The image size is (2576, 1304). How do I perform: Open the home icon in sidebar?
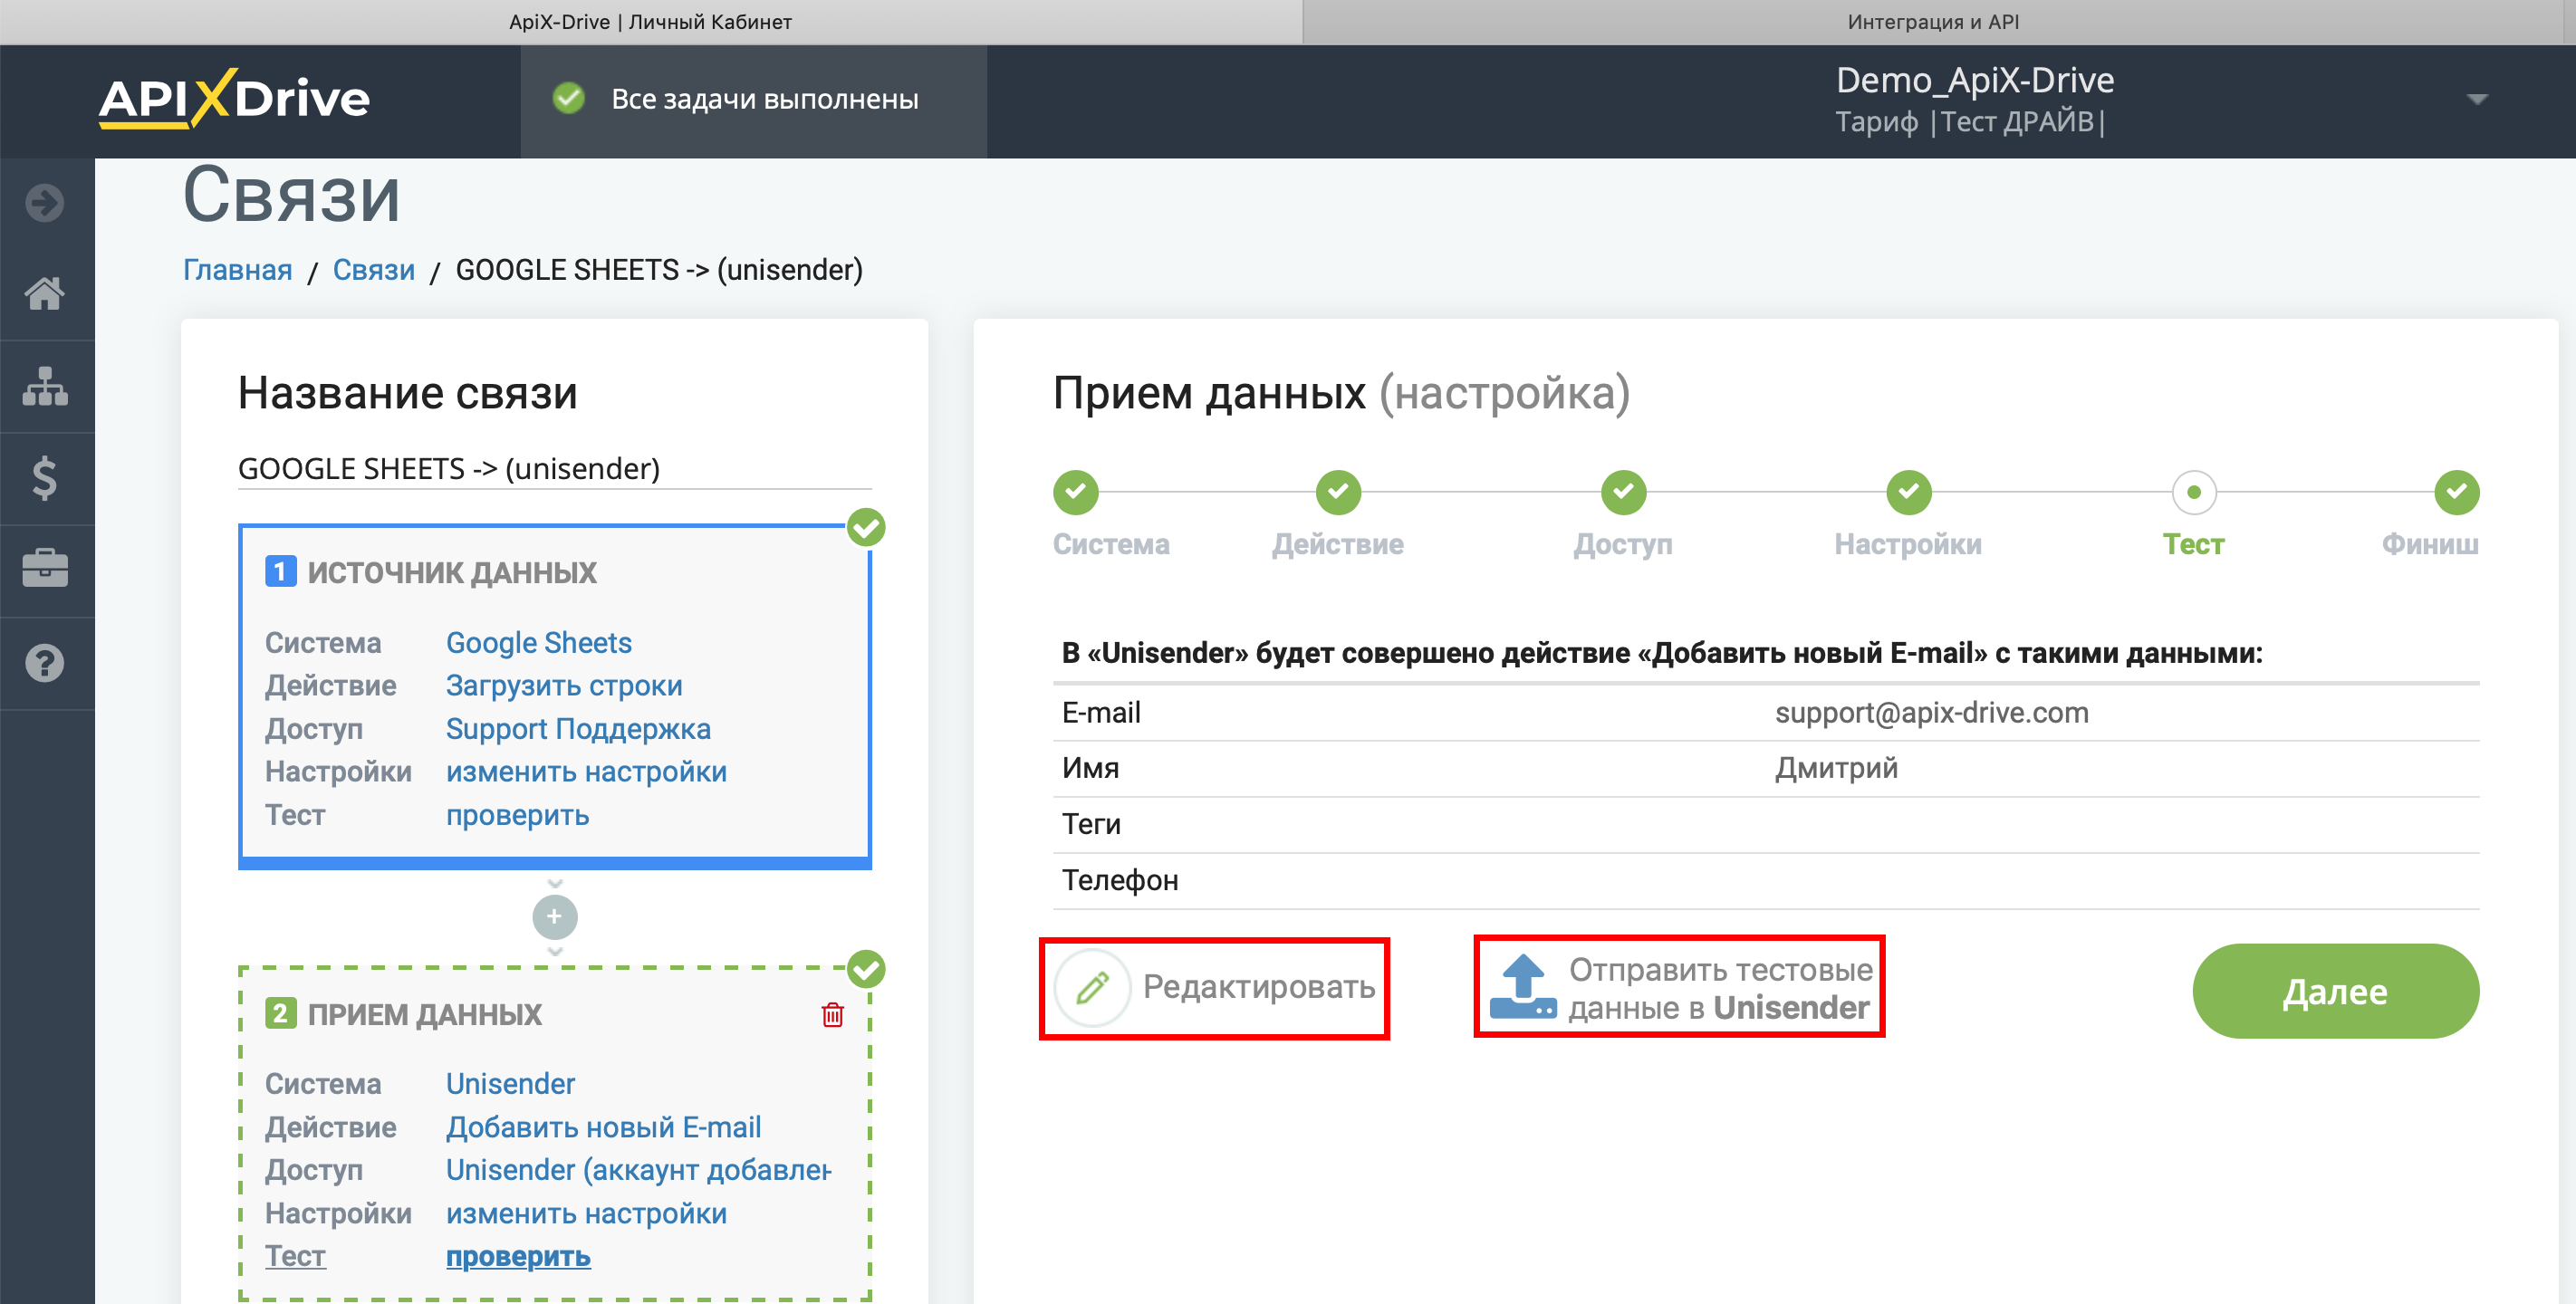tap(45, 294)
